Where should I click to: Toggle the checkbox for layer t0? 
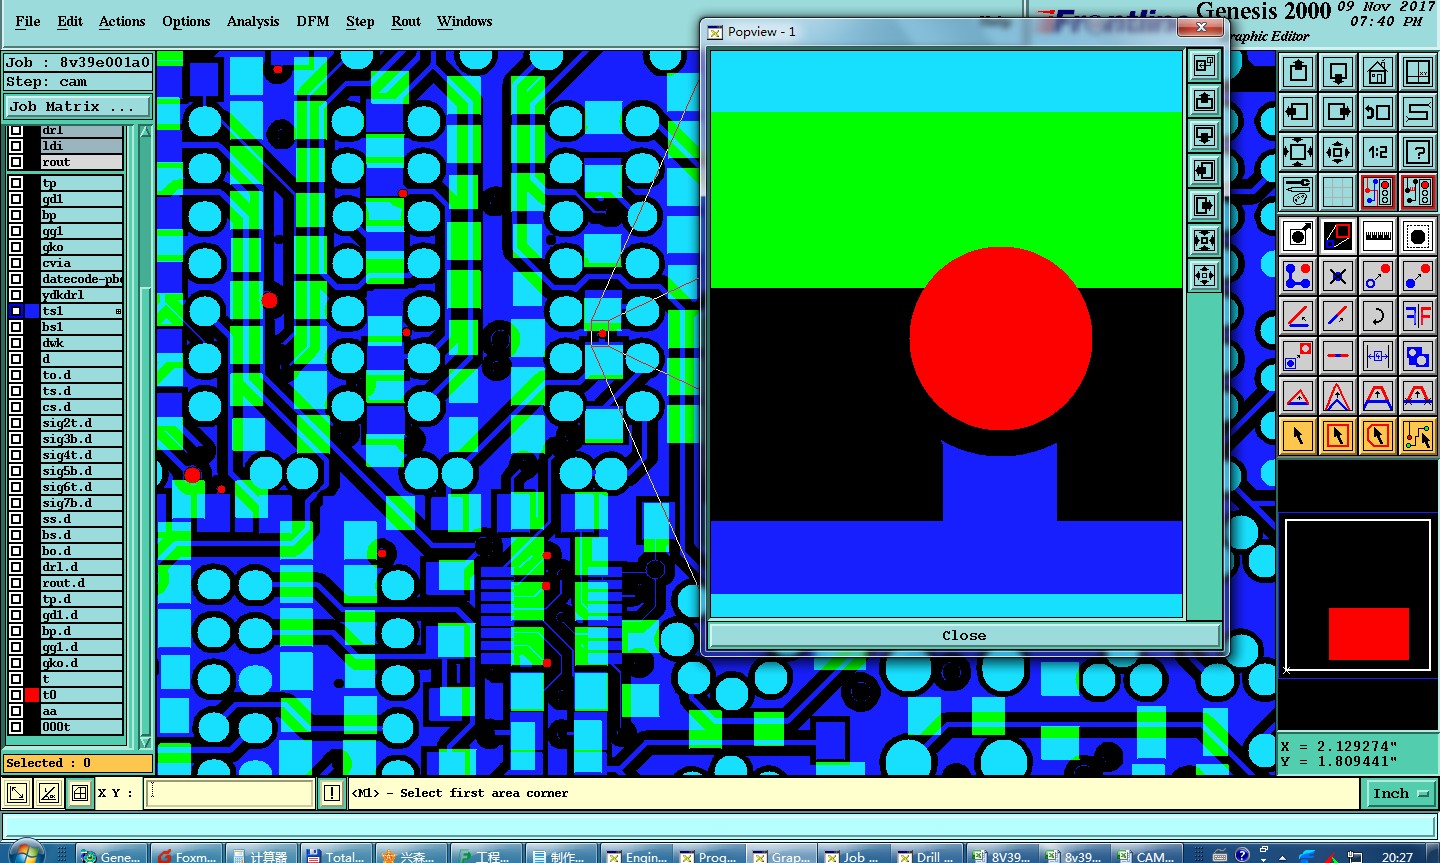pyautogui.click(x=16, y=695)
